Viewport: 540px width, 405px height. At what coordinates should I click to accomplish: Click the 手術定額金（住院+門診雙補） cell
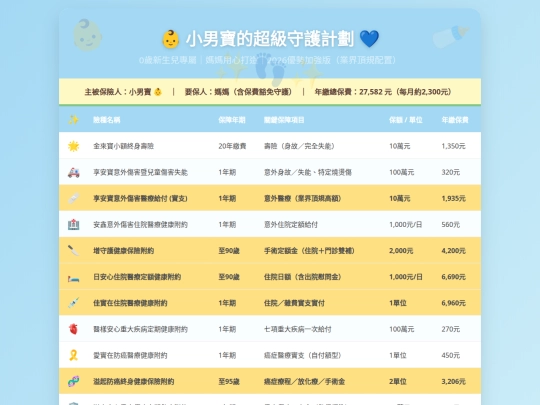(x=309, y=251)
